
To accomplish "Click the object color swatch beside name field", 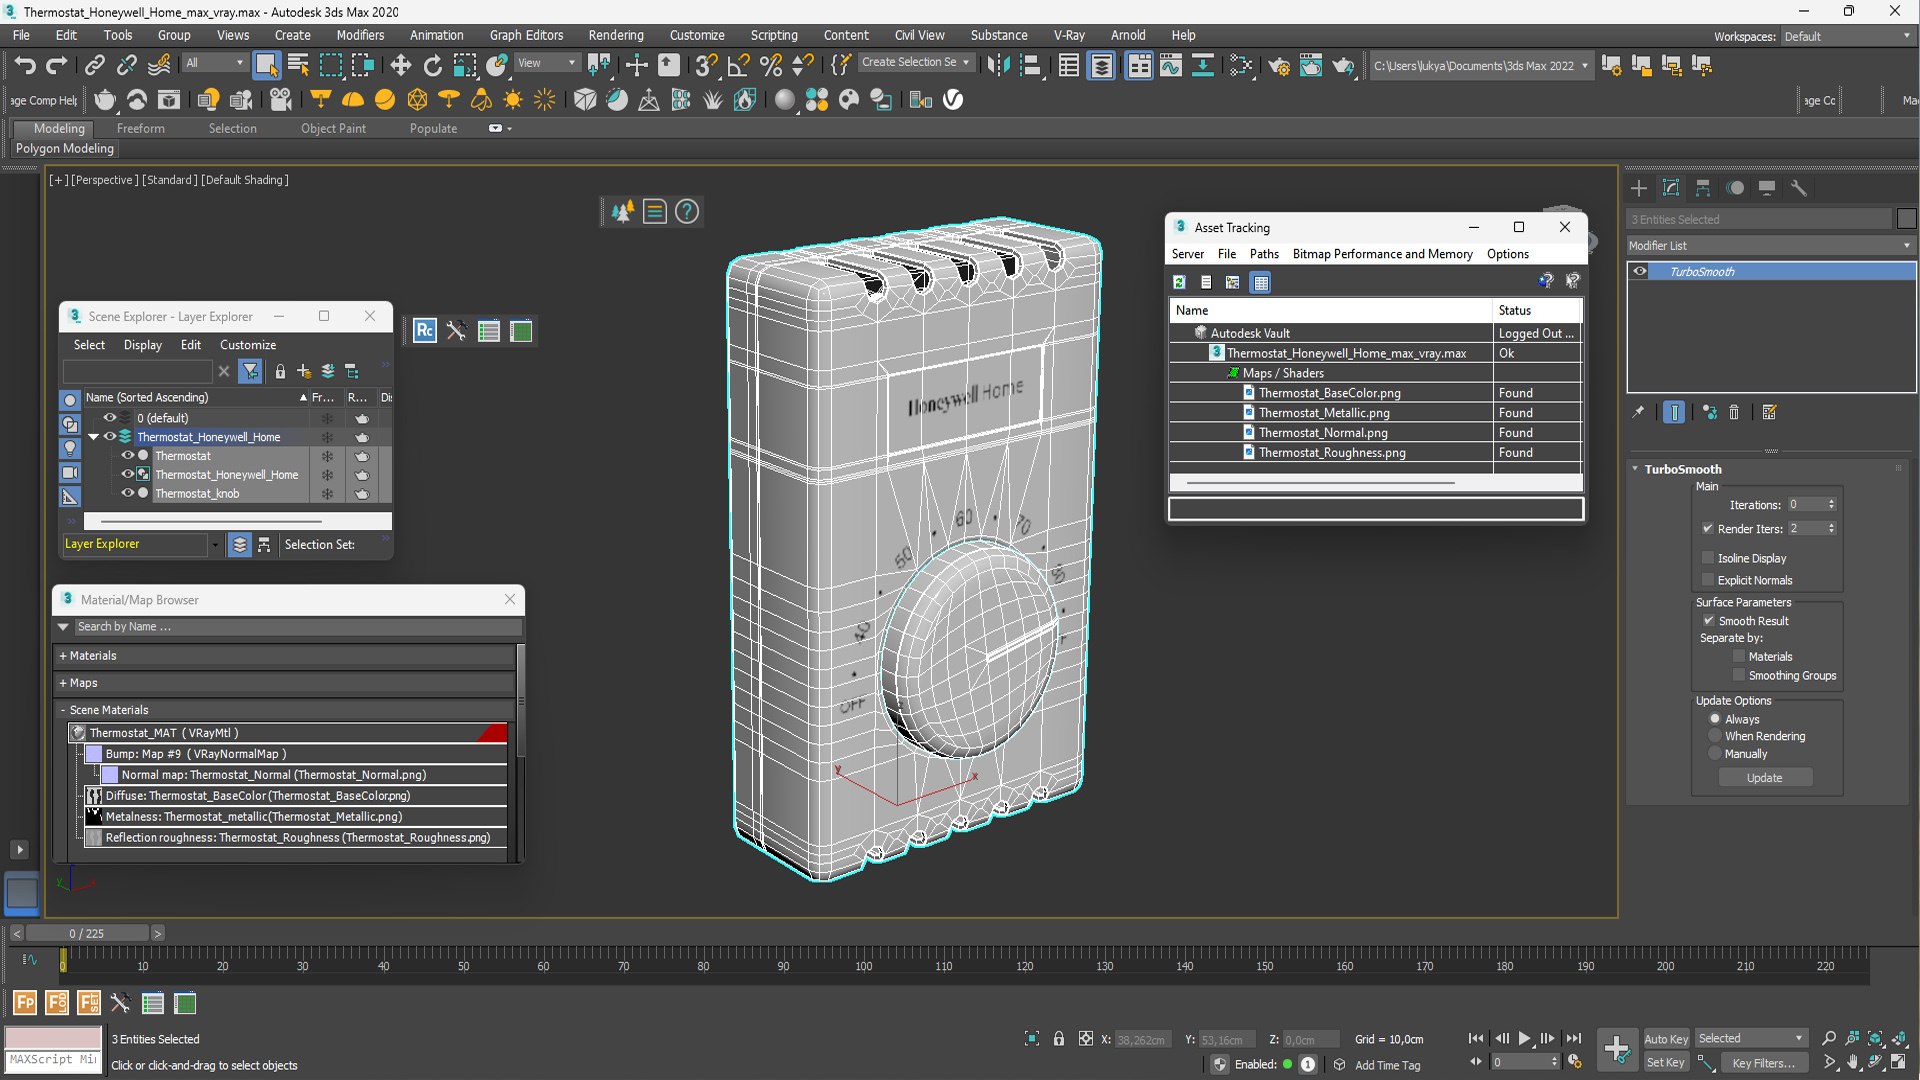I will 1906,219.
